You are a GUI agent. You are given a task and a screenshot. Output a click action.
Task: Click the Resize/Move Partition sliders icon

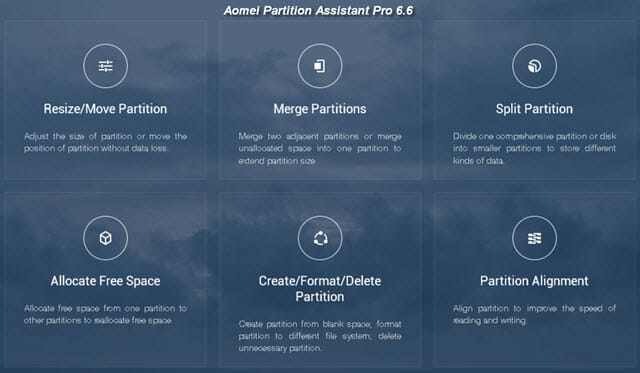tap(105, 66)
